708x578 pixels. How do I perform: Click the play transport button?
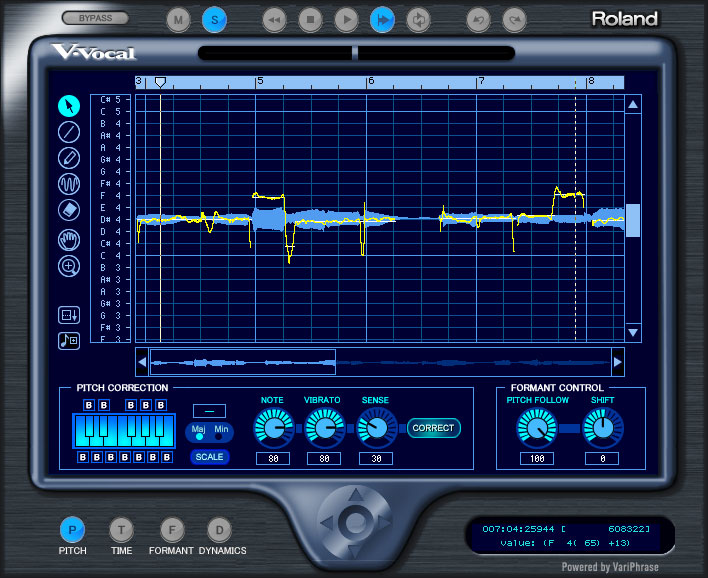coord(346,20)
